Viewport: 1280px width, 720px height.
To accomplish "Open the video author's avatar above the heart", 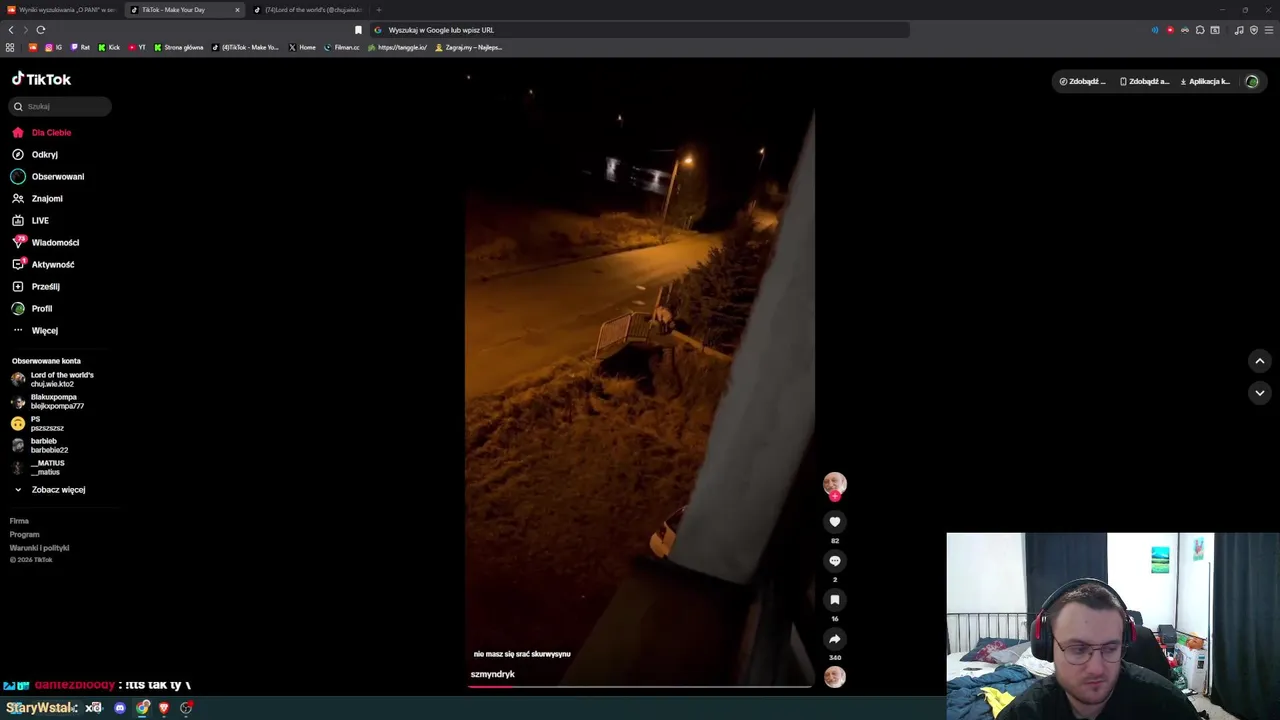I will [x=835, y=484].
